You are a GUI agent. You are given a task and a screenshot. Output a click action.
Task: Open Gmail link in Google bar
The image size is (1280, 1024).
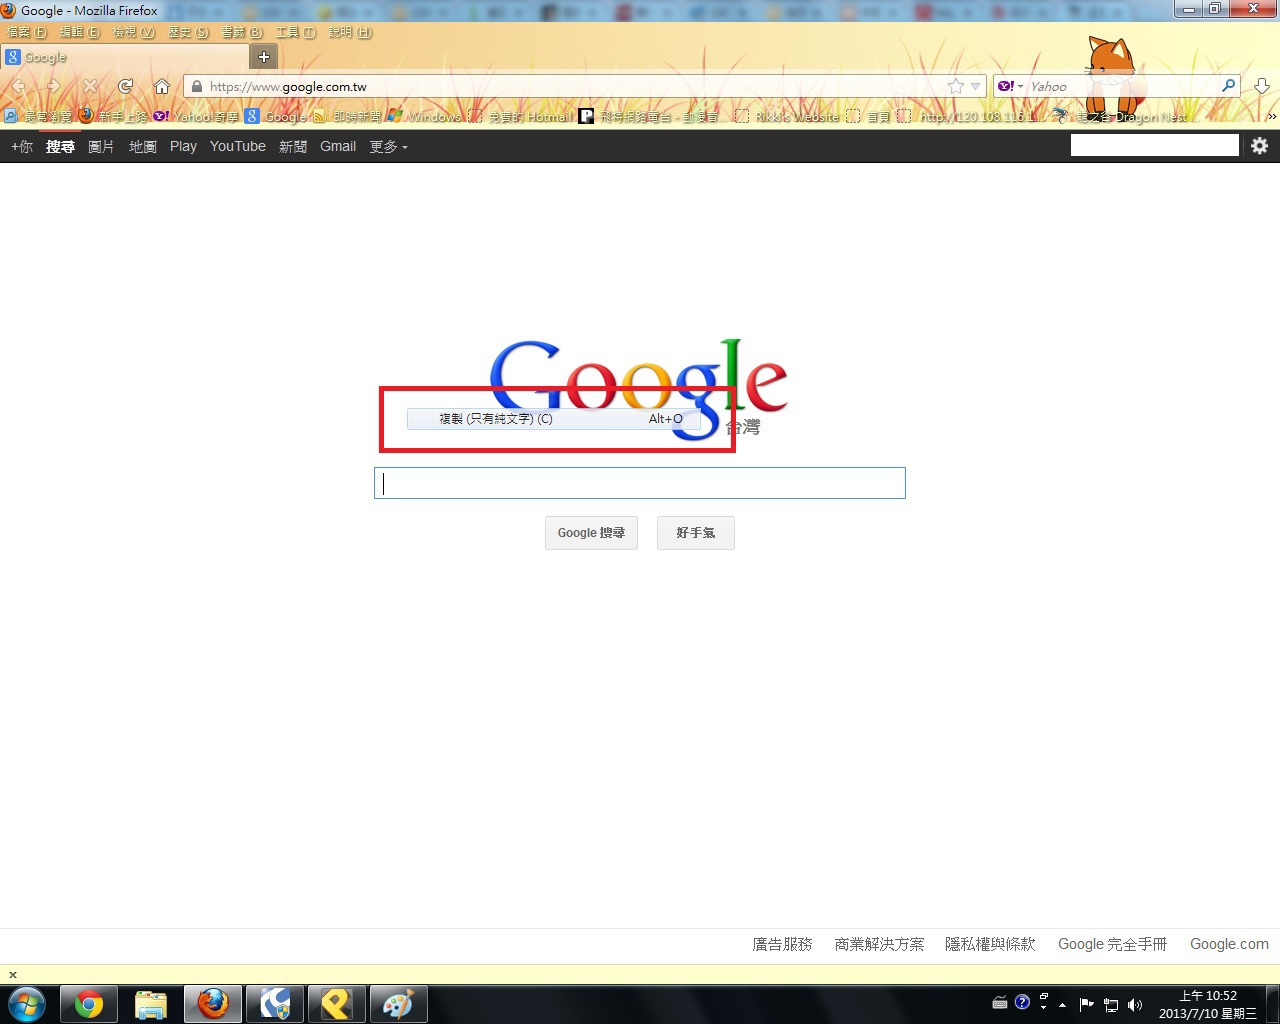(x=338, y=146)
